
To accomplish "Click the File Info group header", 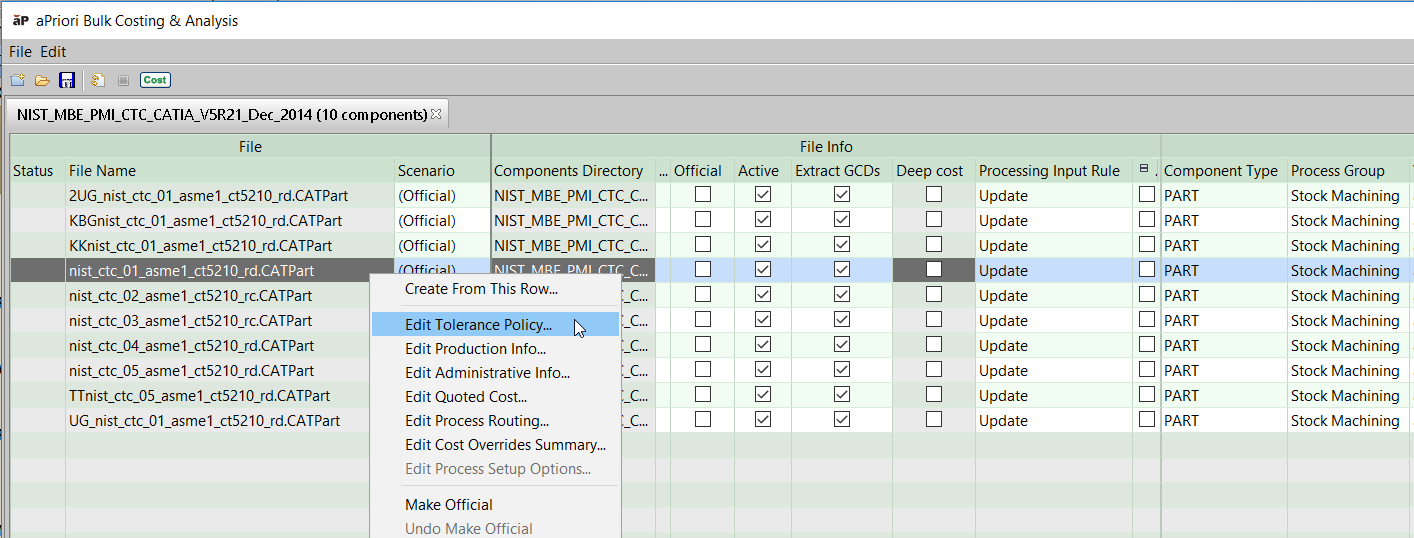I will tap(826, 147).
